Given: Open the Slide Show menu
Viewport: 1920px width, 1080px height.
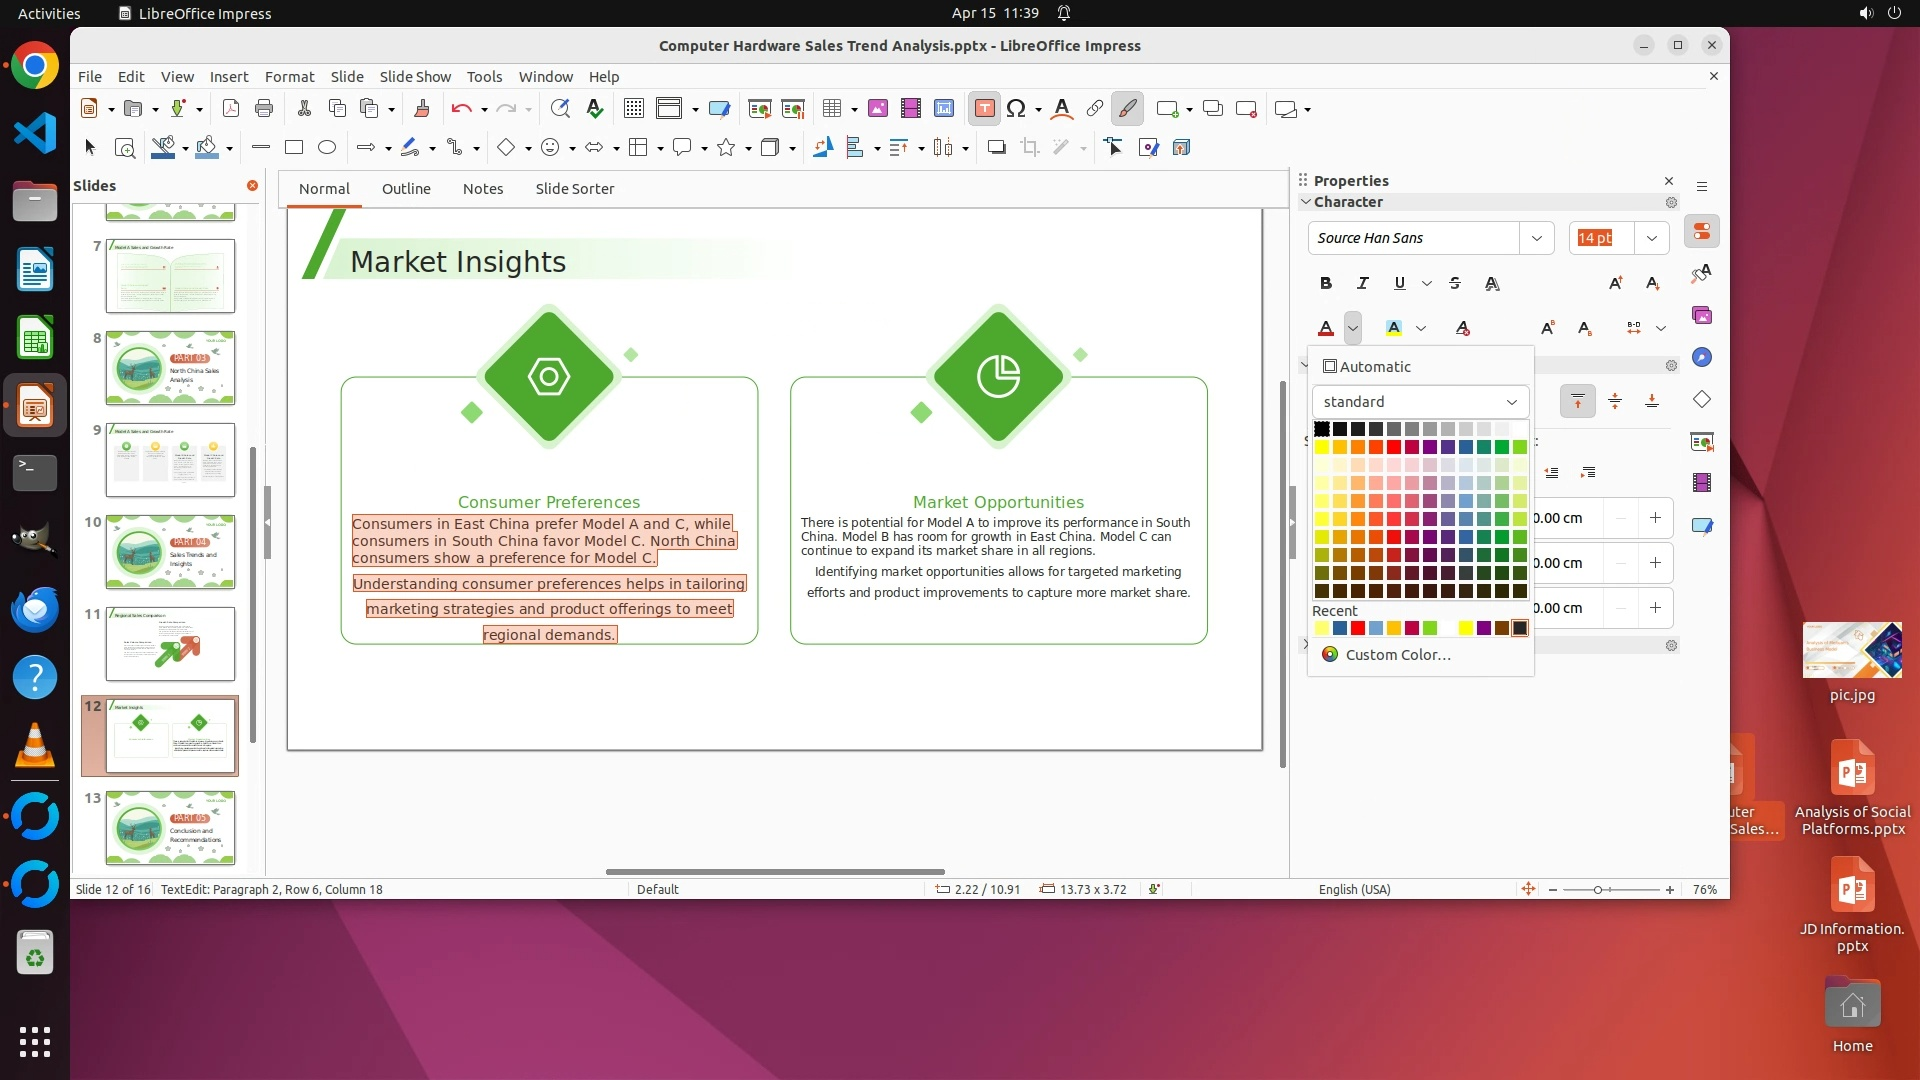Looking at the screenshot, I should [x=414, y=77].
